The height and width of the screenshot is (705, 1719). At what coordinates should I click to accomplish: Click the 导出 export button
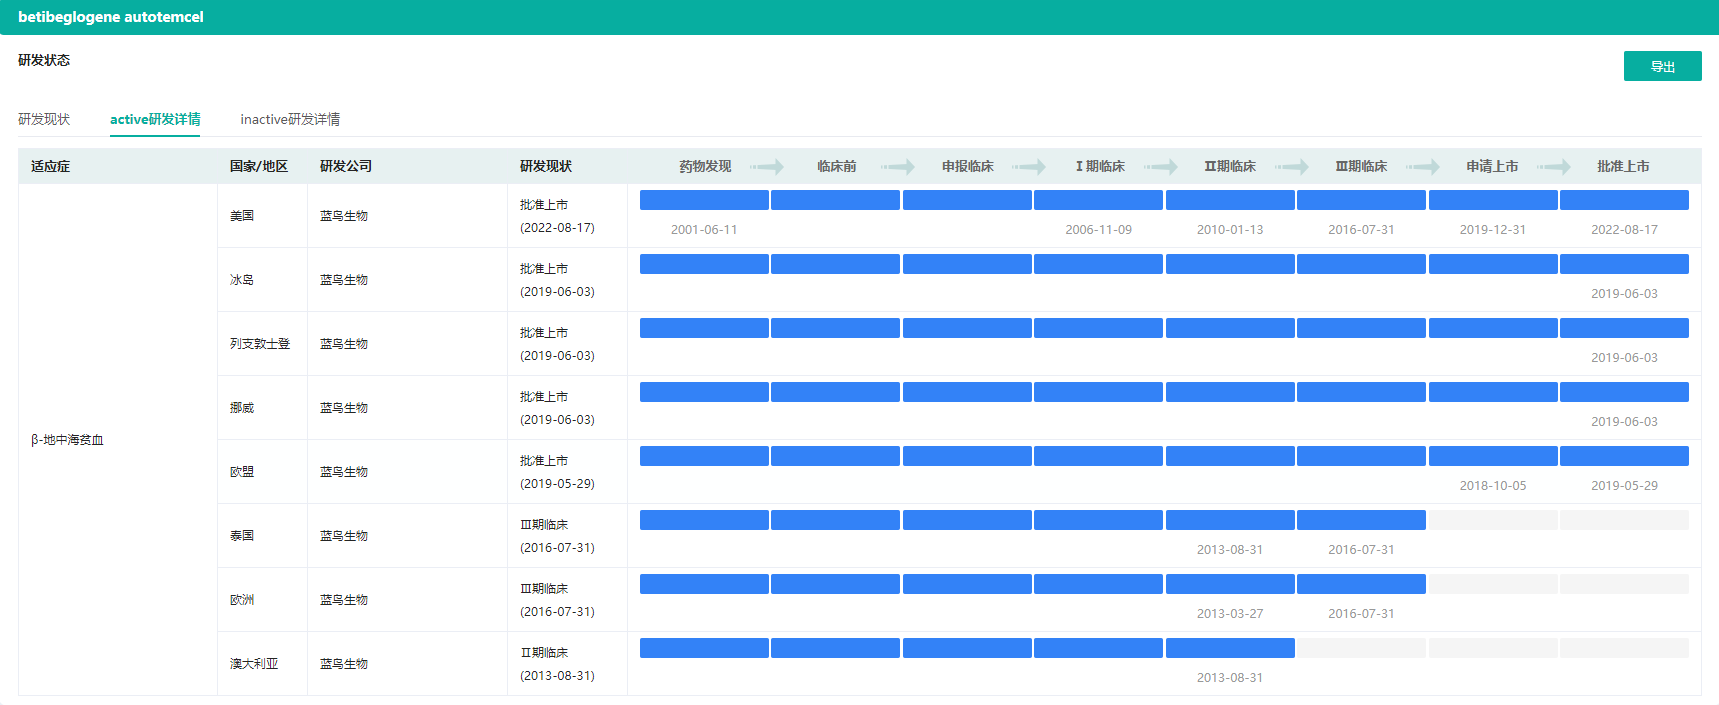(x=1662, y=66)
